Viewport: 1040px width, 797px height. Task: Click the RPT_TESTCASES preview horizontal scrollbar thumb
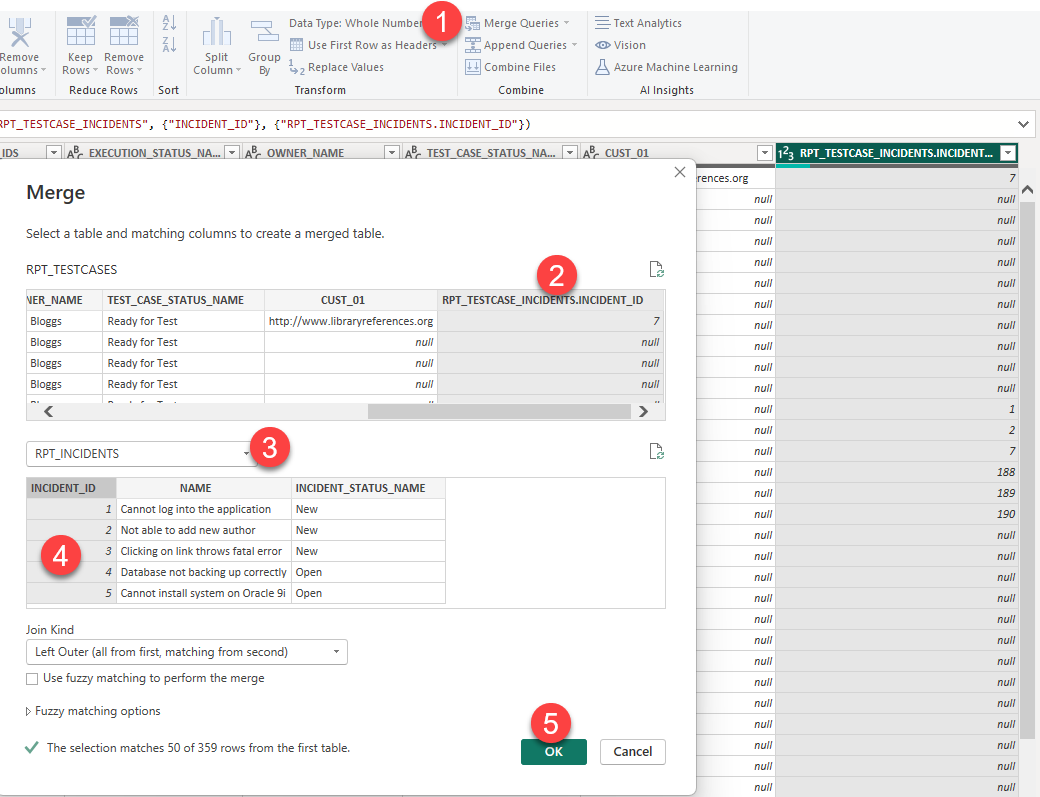click(x=499, y=412)
